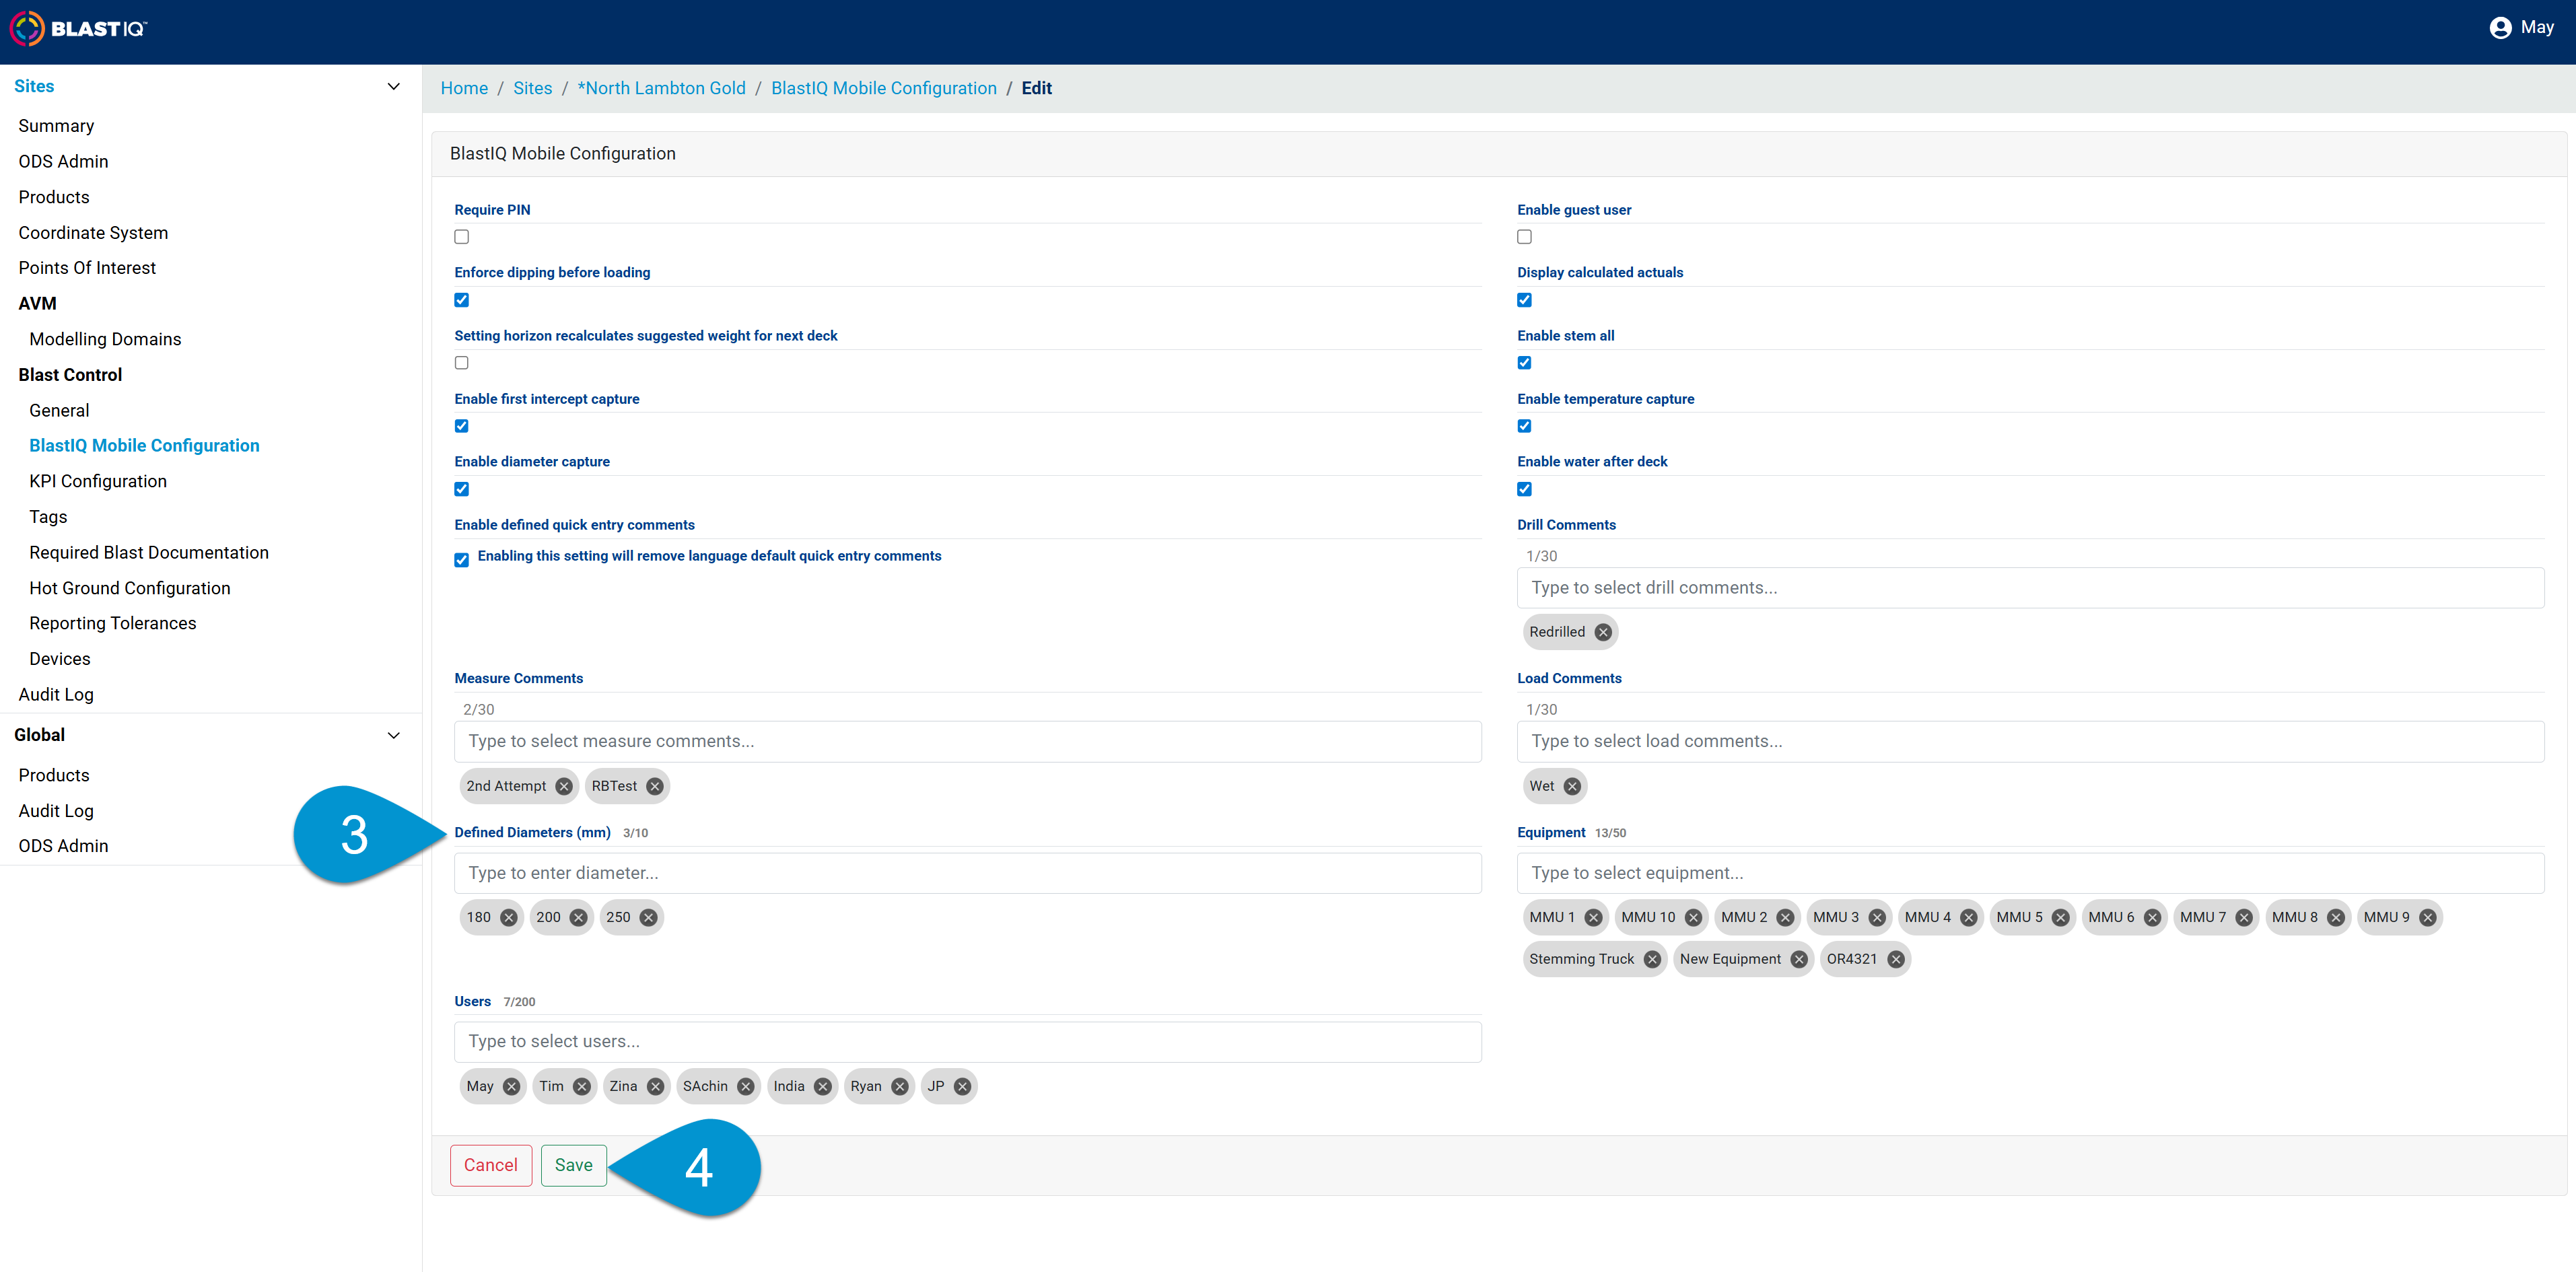The height and width of the screenshot is (1272, 2576).
Task: Check Setting horizon recalculates suggested weight
Action: (x=461, y=363)
